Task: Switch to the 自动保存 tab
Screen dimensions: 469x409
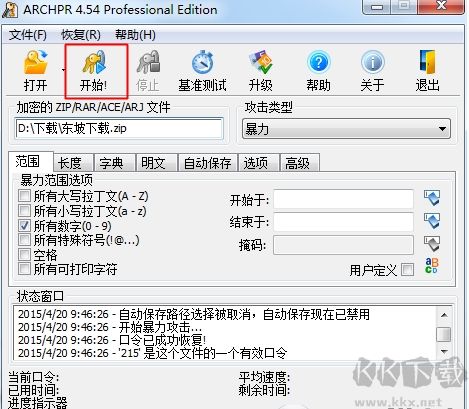Action: [x=208, y=163]
